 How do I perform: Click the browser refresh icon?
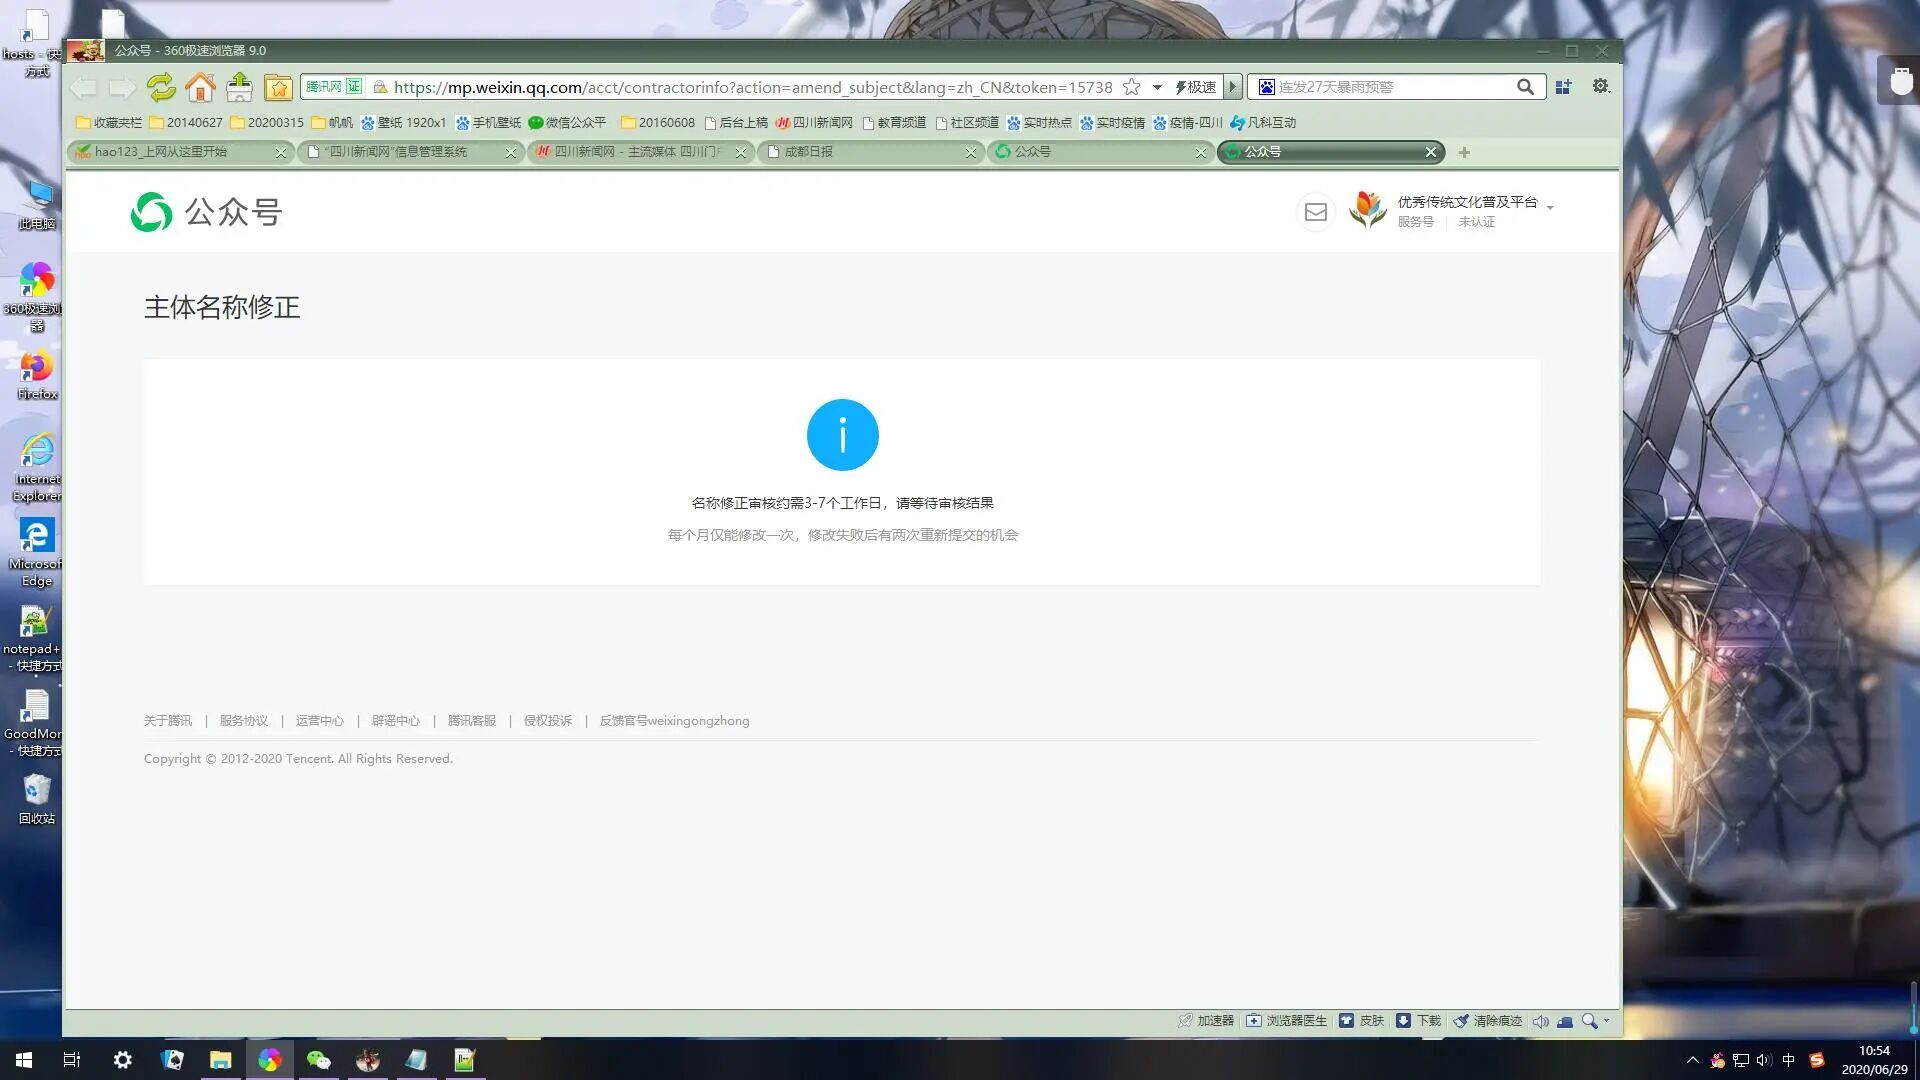[x=161, y=88]
